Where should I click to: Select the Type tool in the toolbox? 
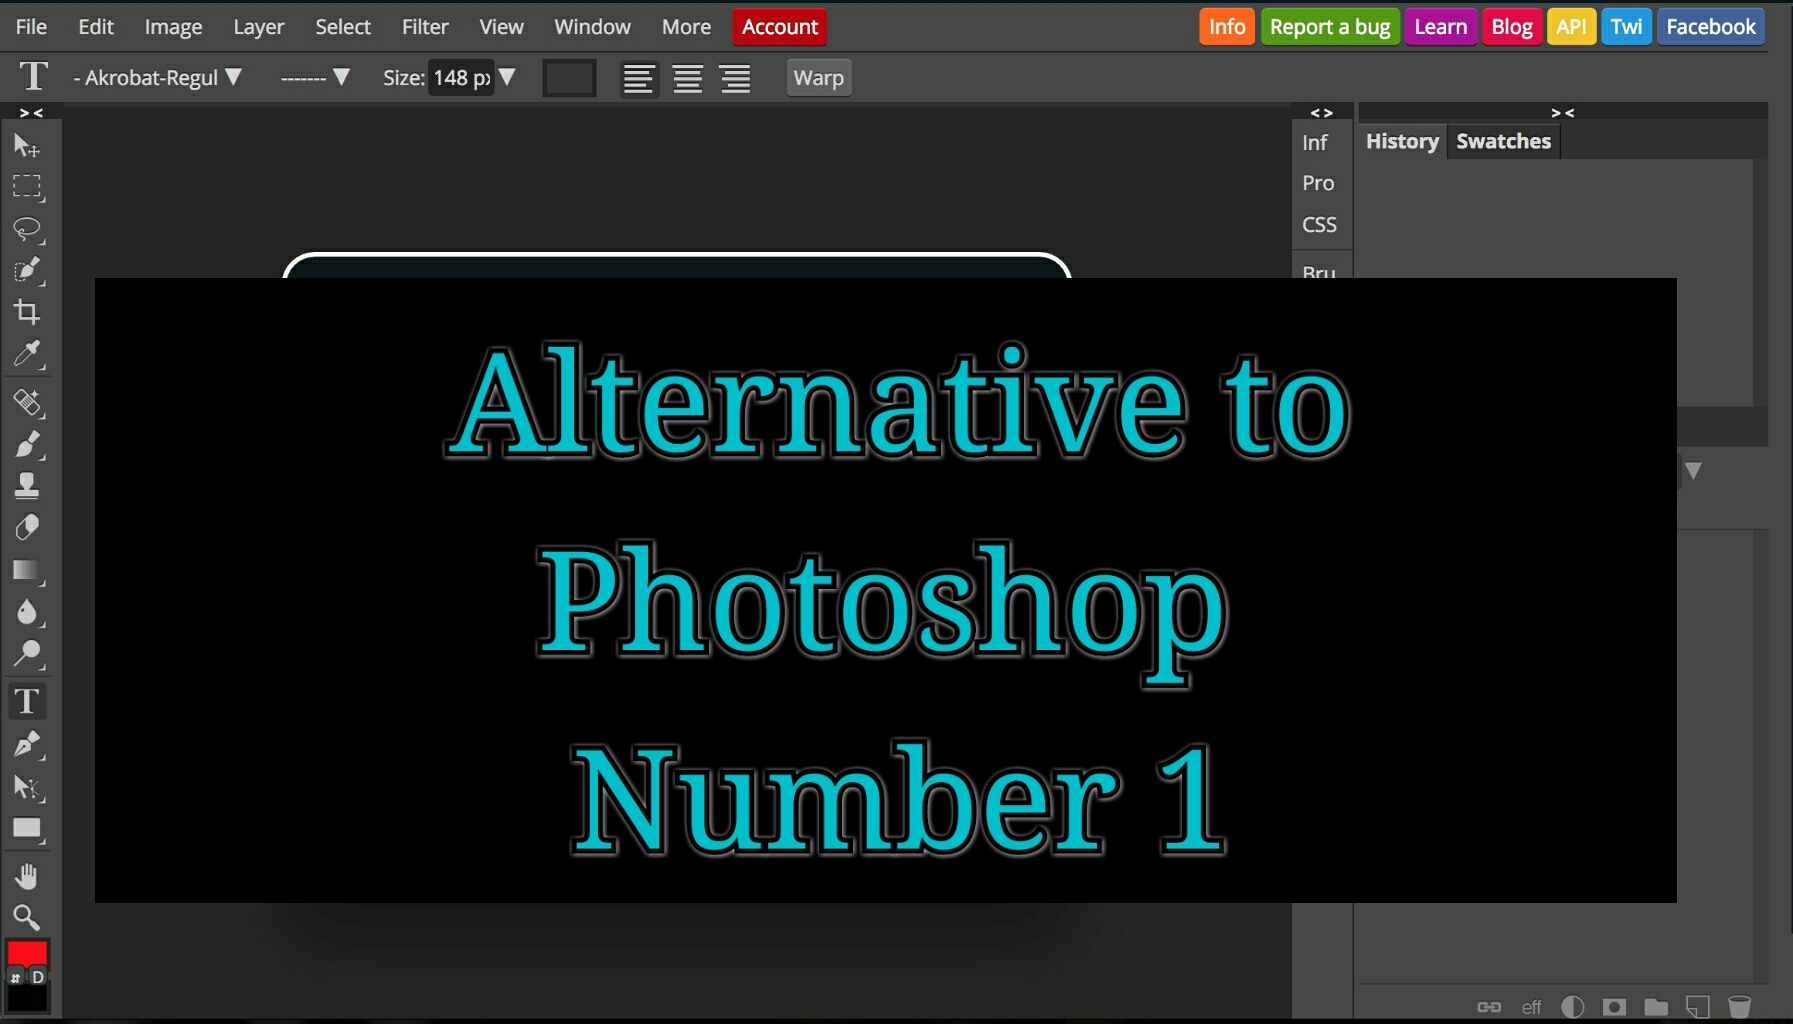pos(27,702)
